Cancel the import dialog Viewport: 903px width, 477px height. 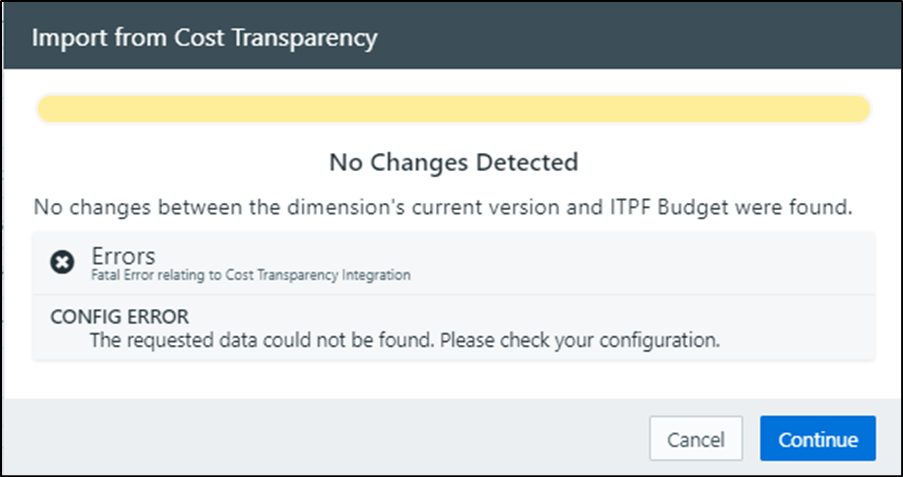(695, 439)
